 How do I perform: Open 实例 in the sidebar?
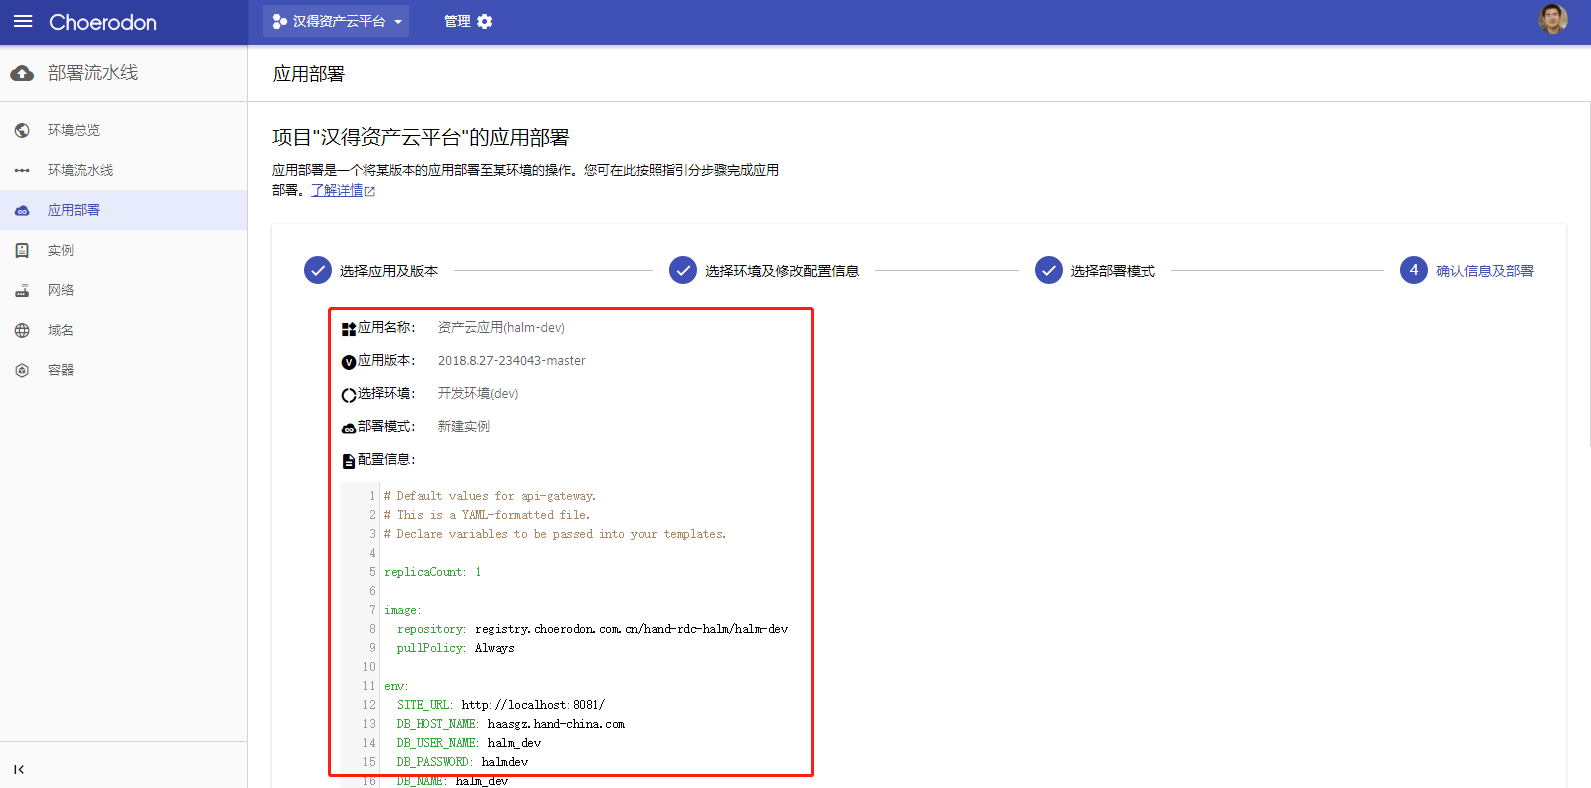123,250
